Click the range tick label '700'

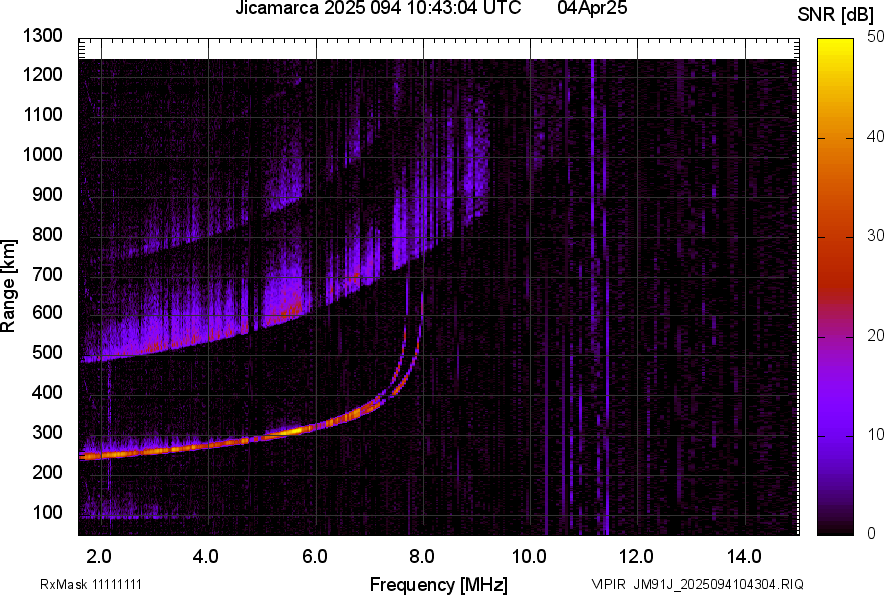coord(47,274)
